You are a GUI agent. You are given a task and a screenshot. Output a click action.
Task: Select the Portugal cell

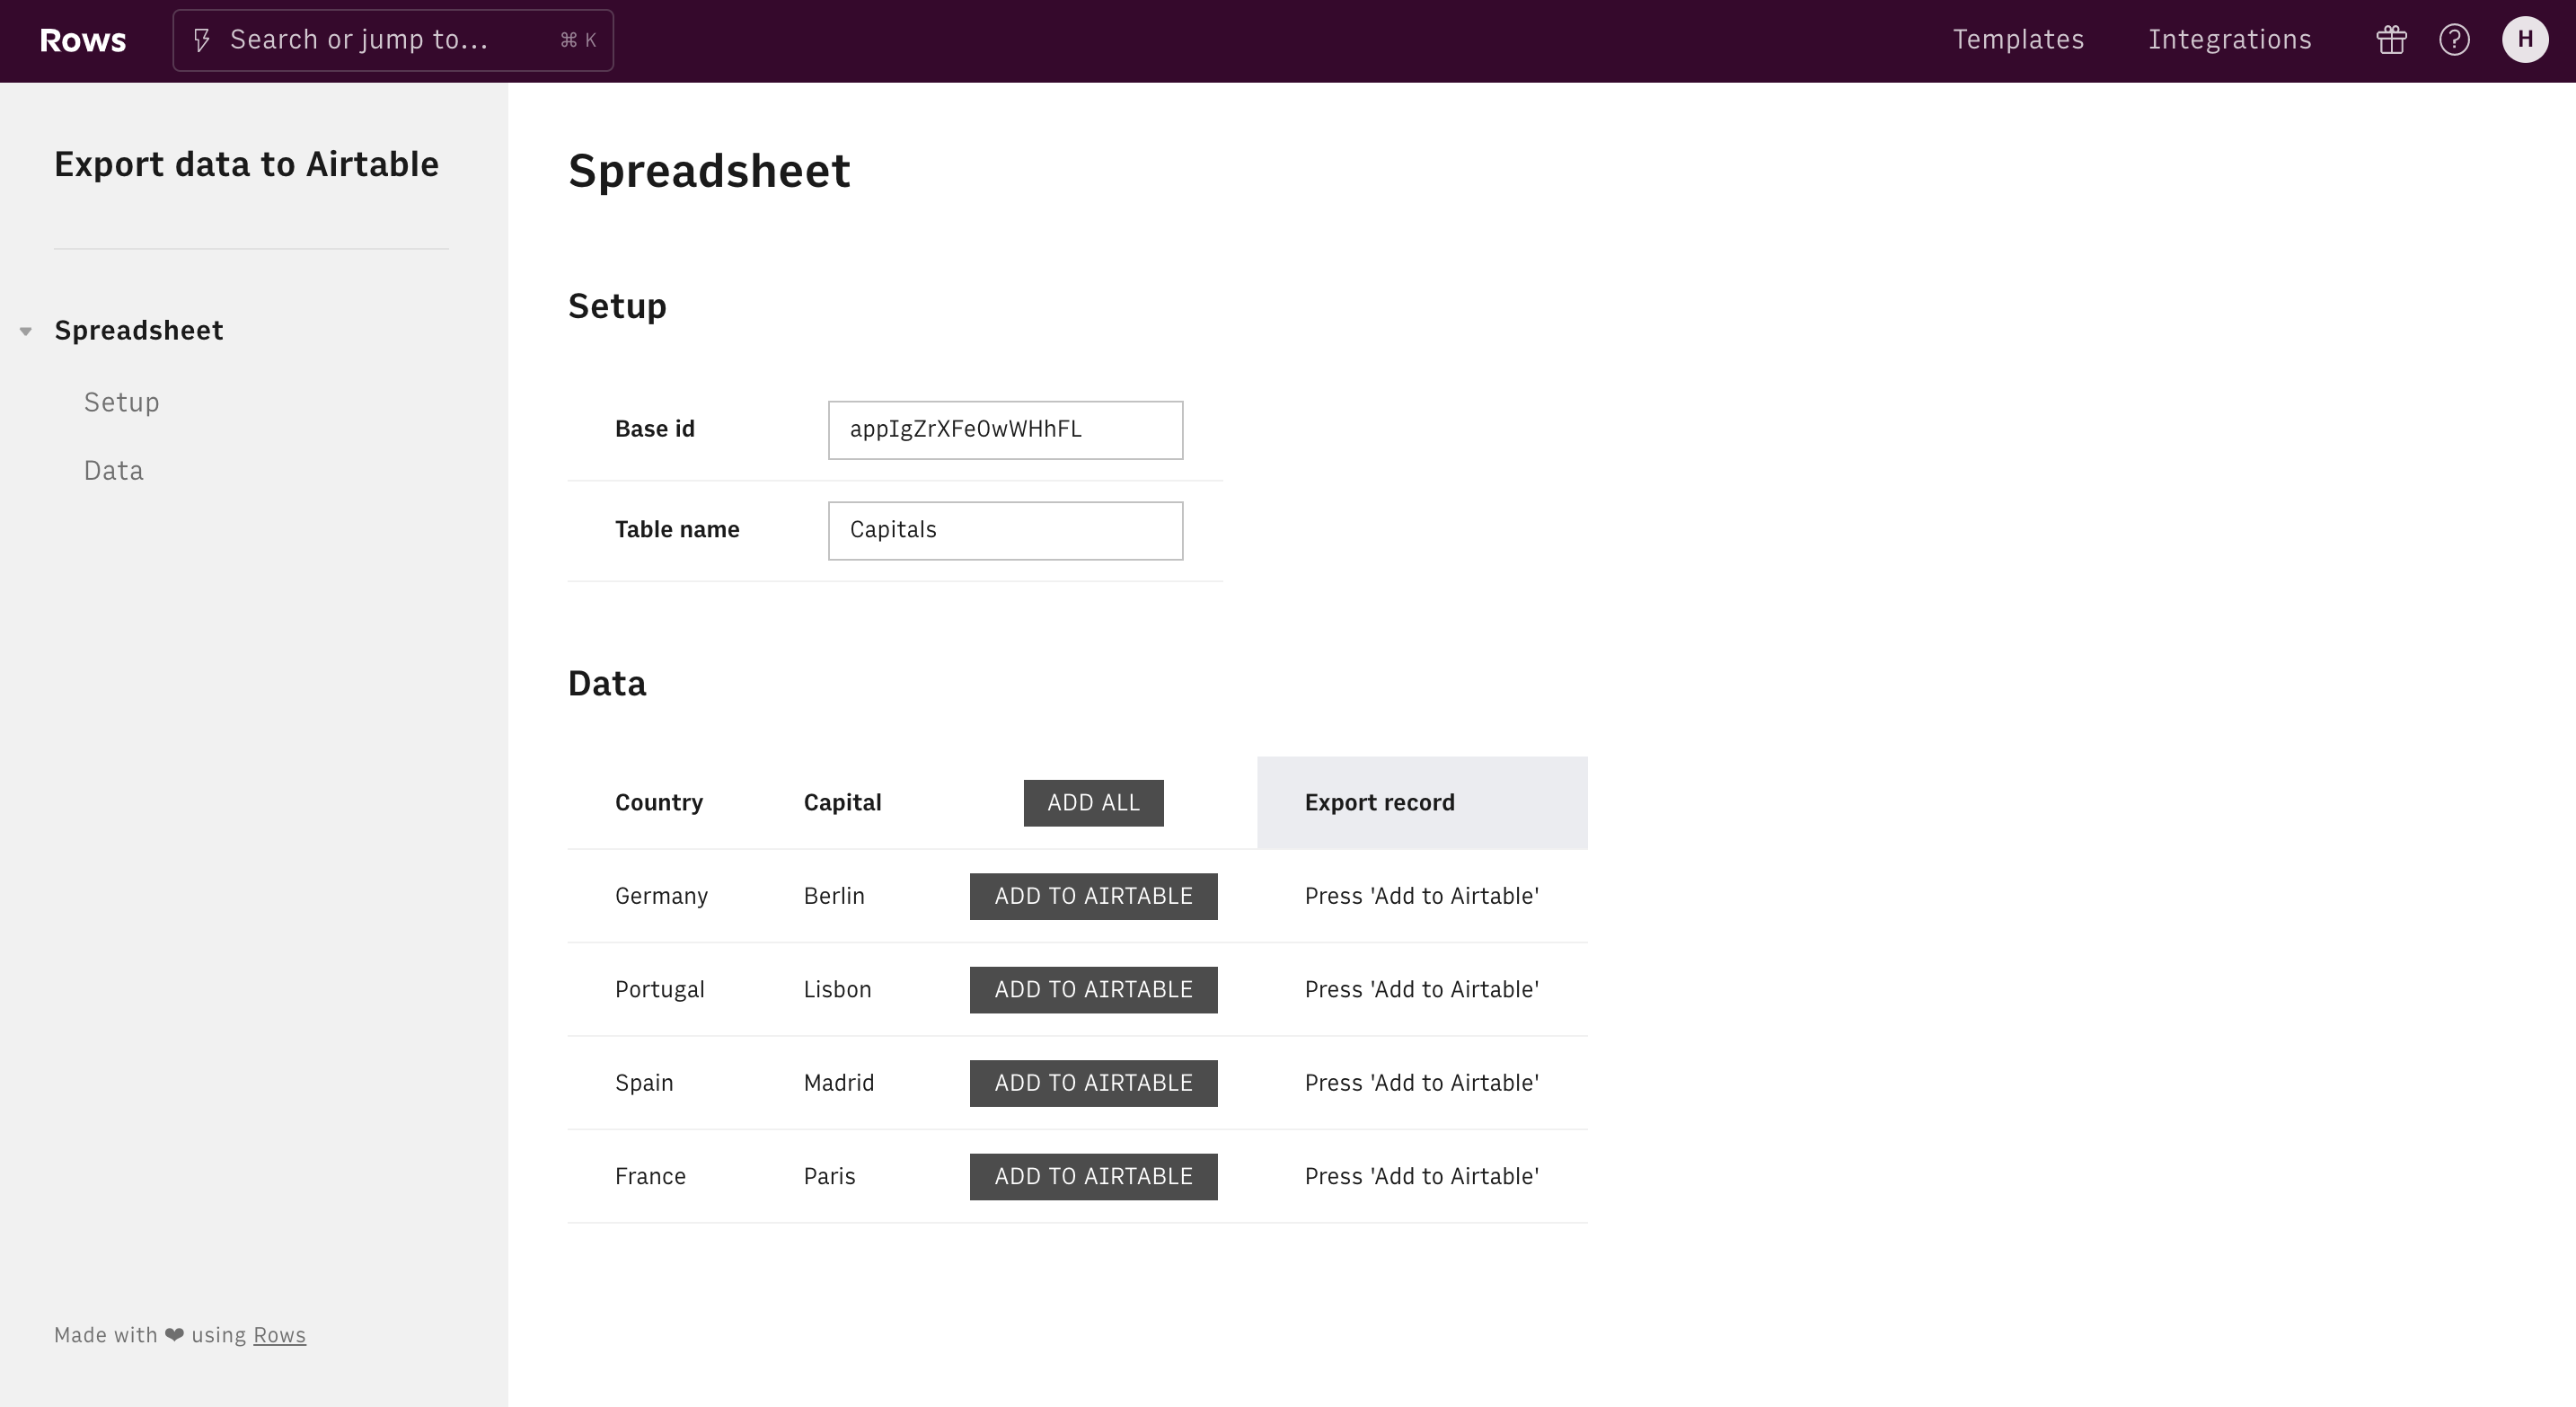tap(660, 990)
